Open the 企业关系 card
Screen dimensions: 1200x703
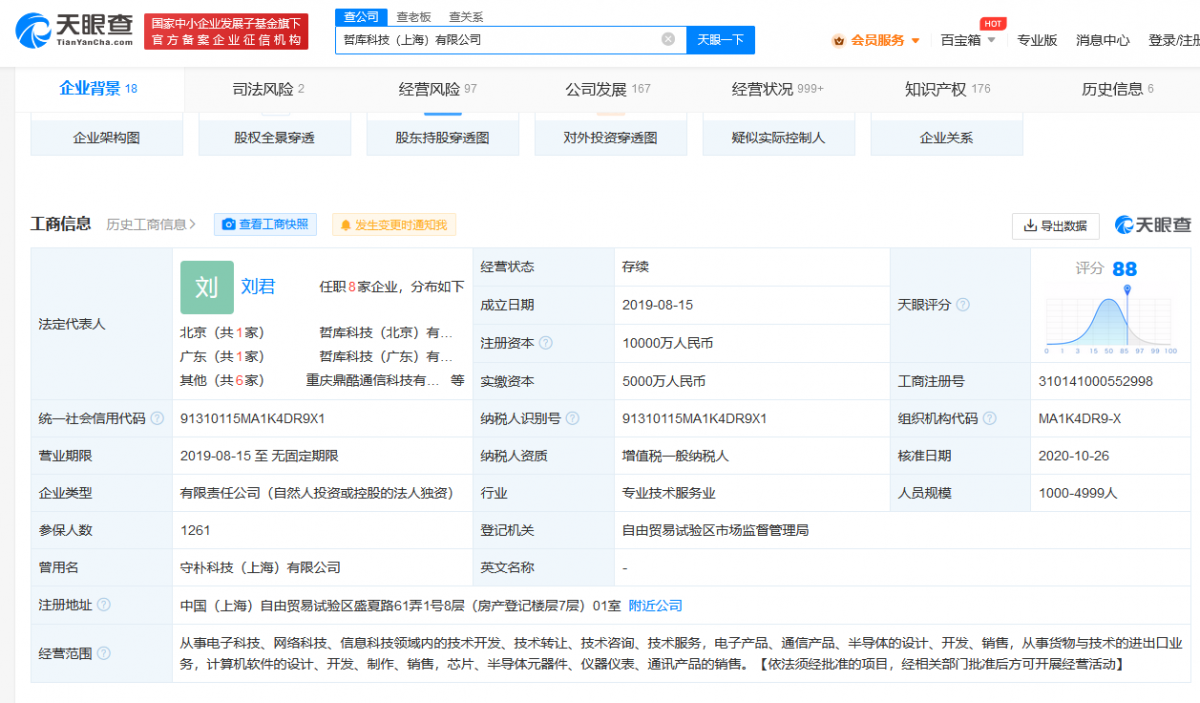(946, 137)
